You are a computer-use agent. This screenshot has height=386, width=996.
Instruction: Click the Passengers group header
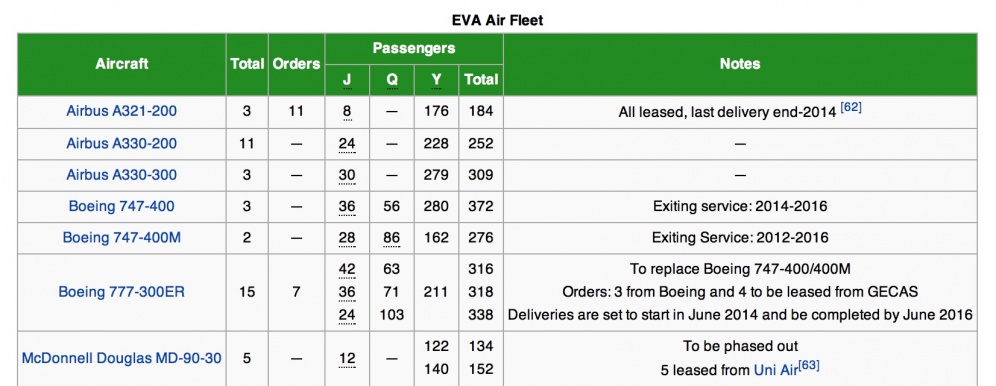[x=414, y=48]
